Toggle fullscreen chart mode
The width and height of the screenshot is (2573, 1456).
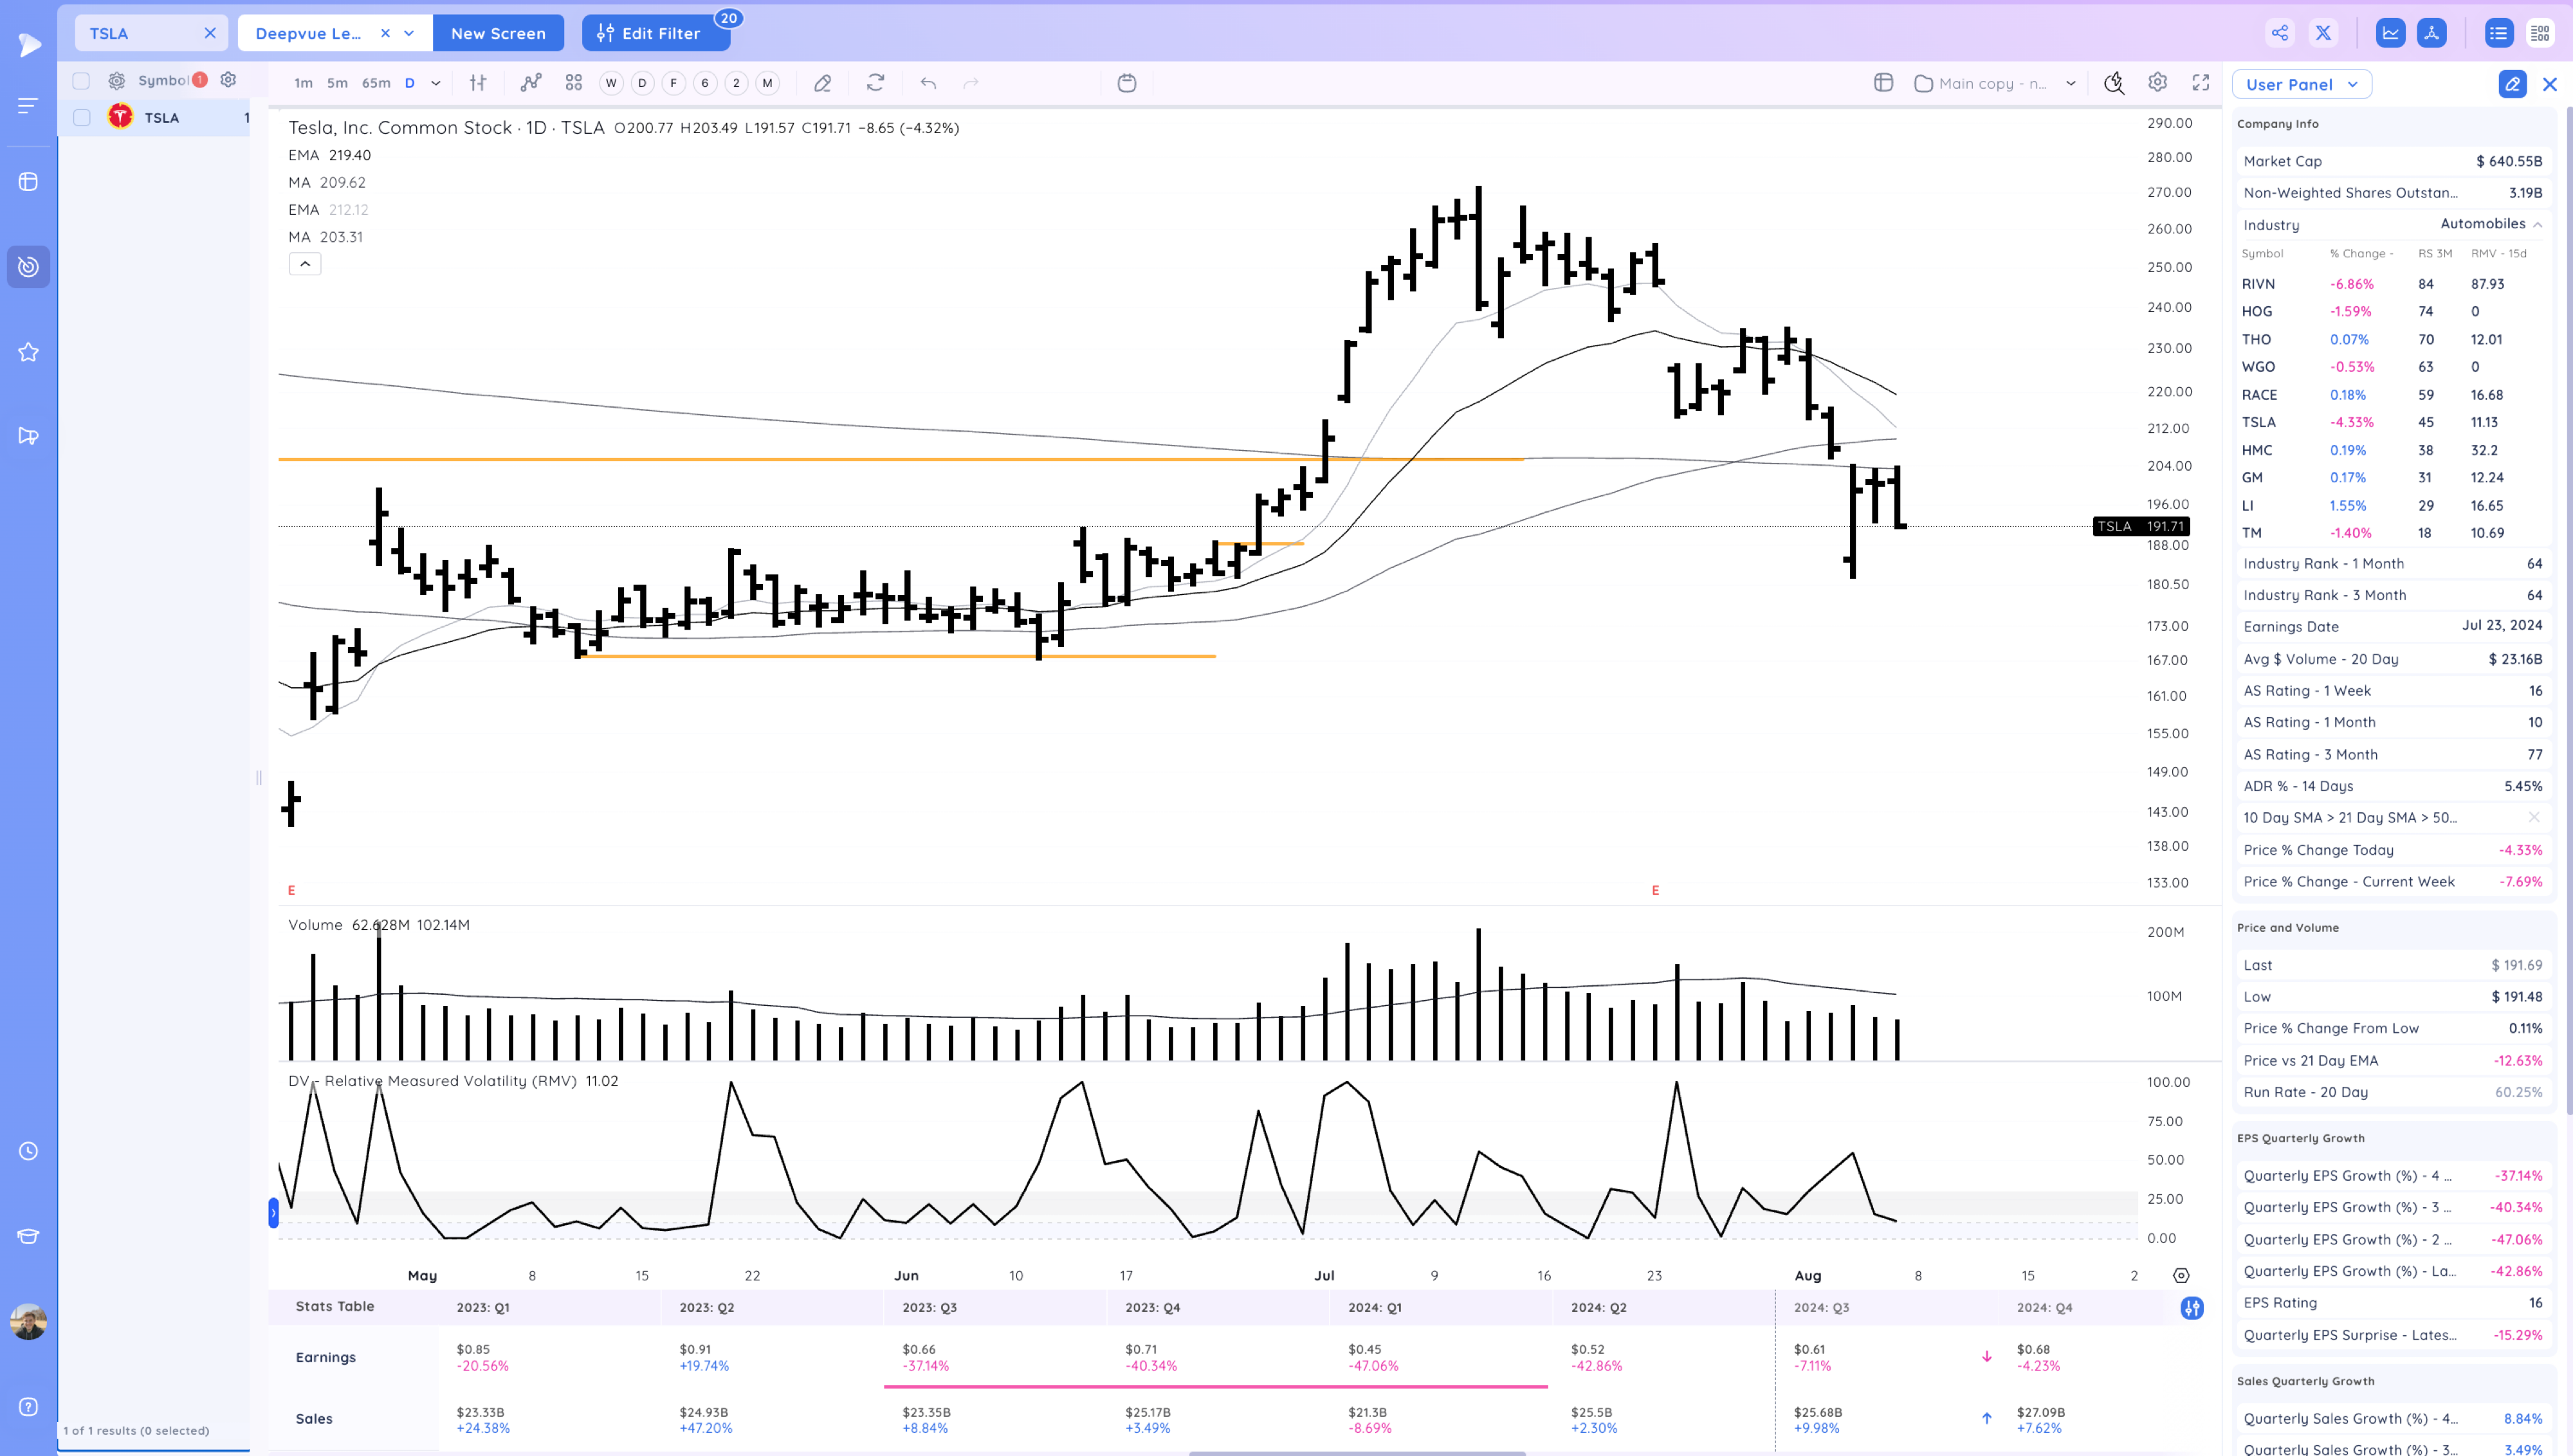(x=2200, y=83)
